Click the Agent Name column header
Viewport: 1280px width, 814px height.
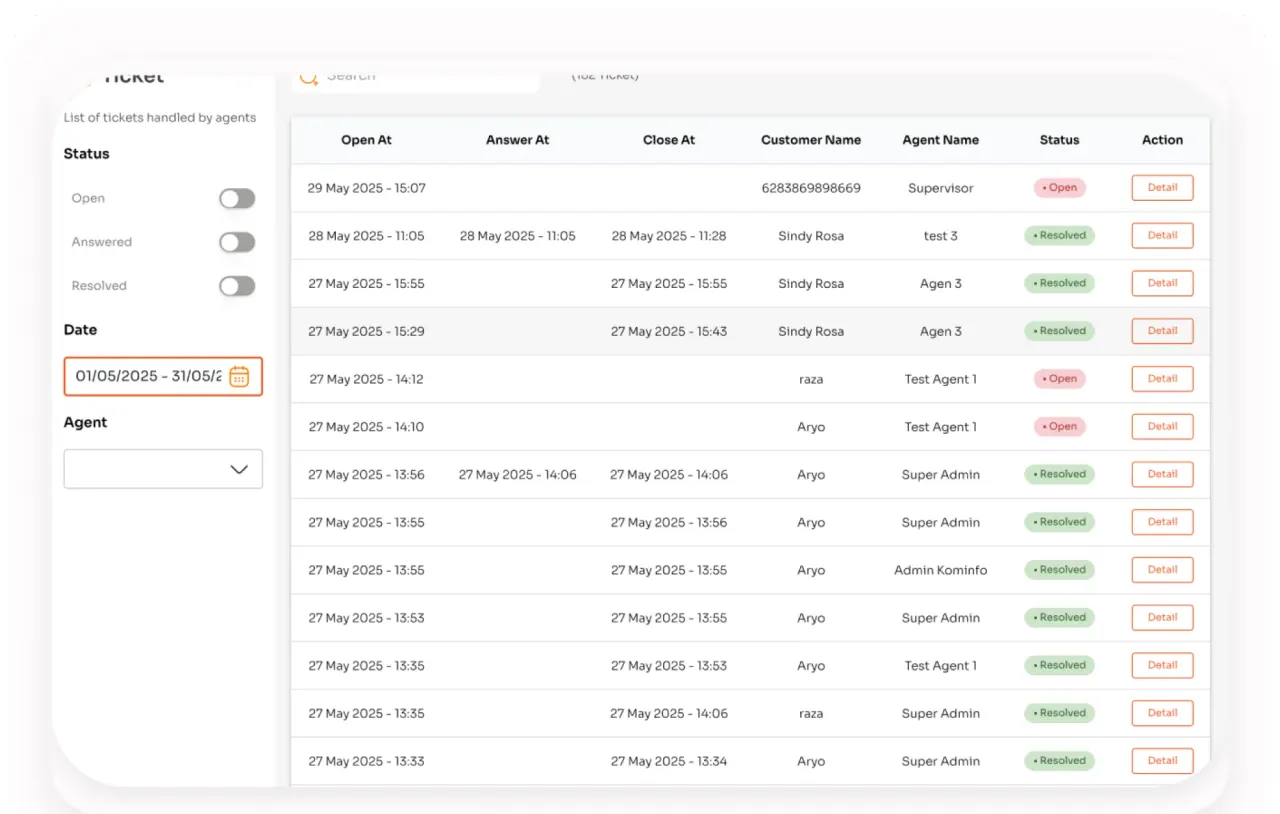tap(941, 140)
